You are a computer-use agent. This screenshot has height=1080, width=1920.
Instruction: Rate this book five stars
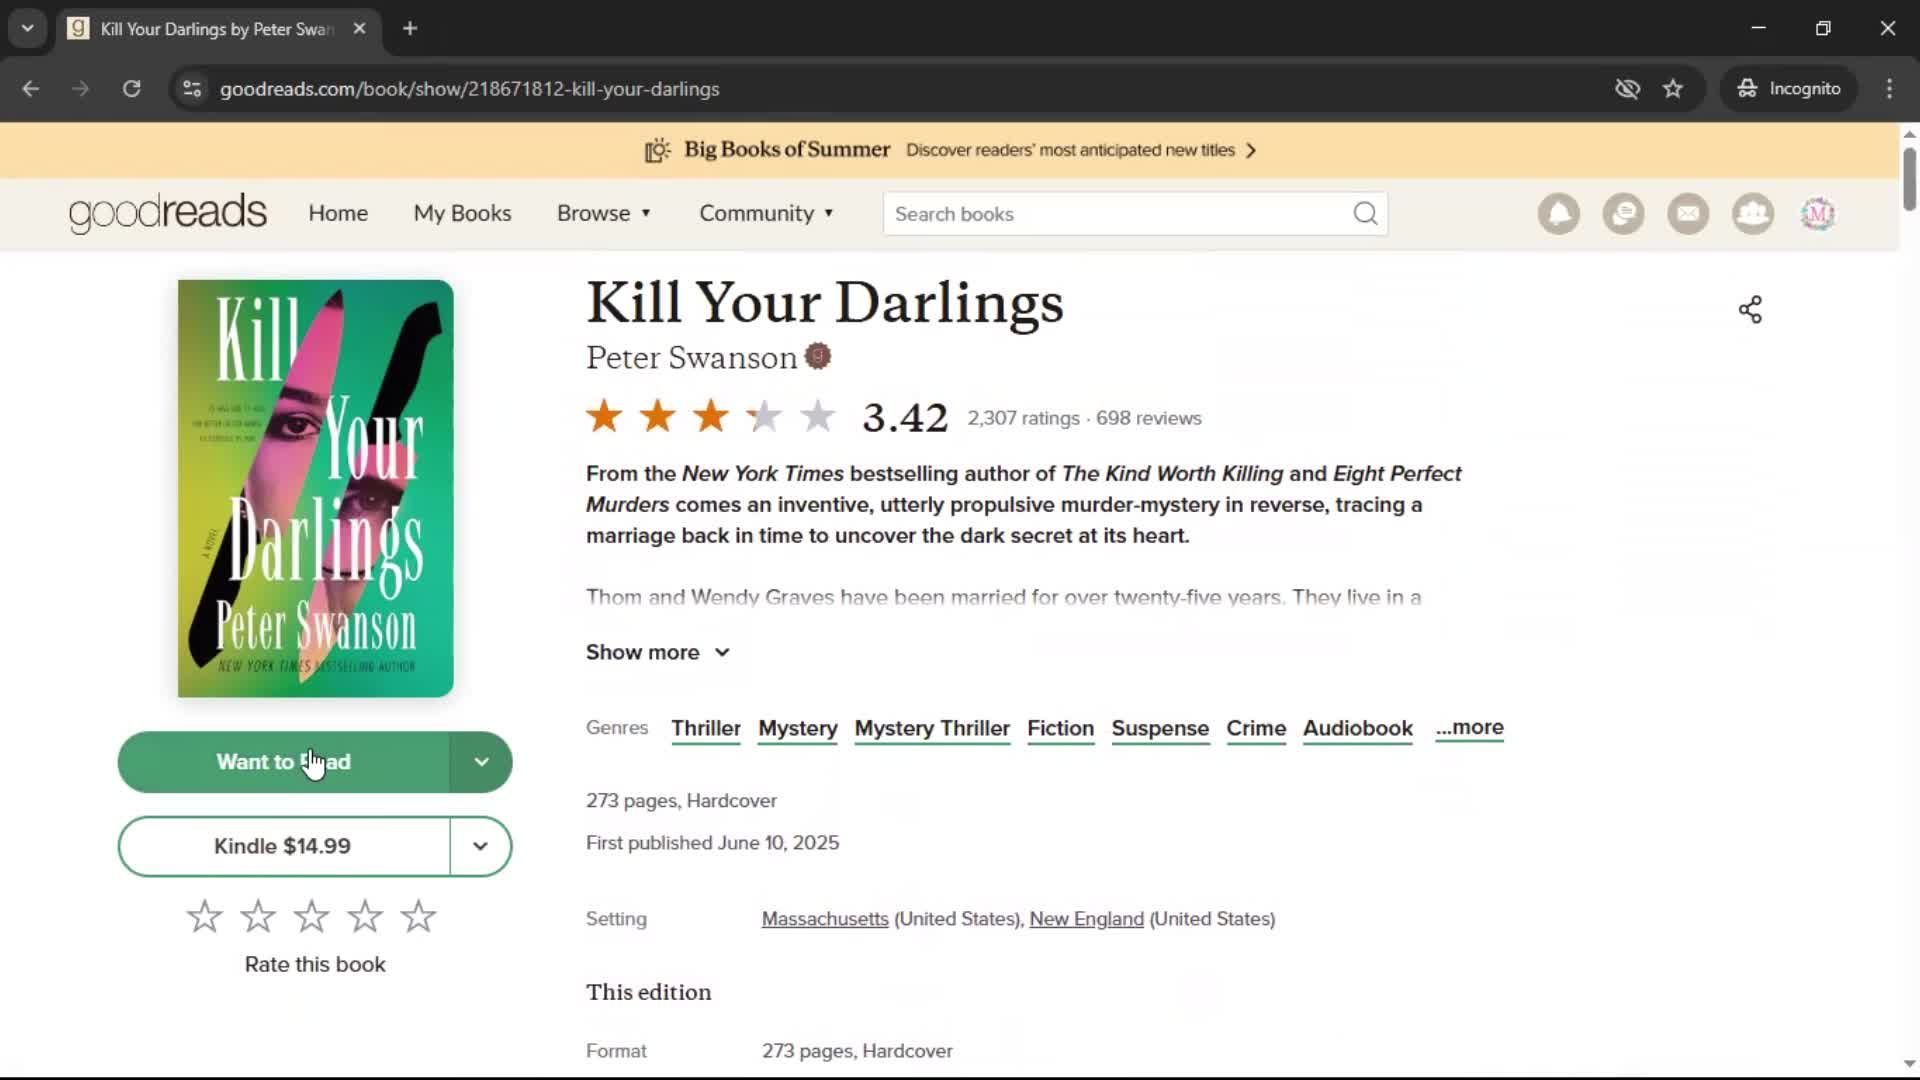(418, 916)
